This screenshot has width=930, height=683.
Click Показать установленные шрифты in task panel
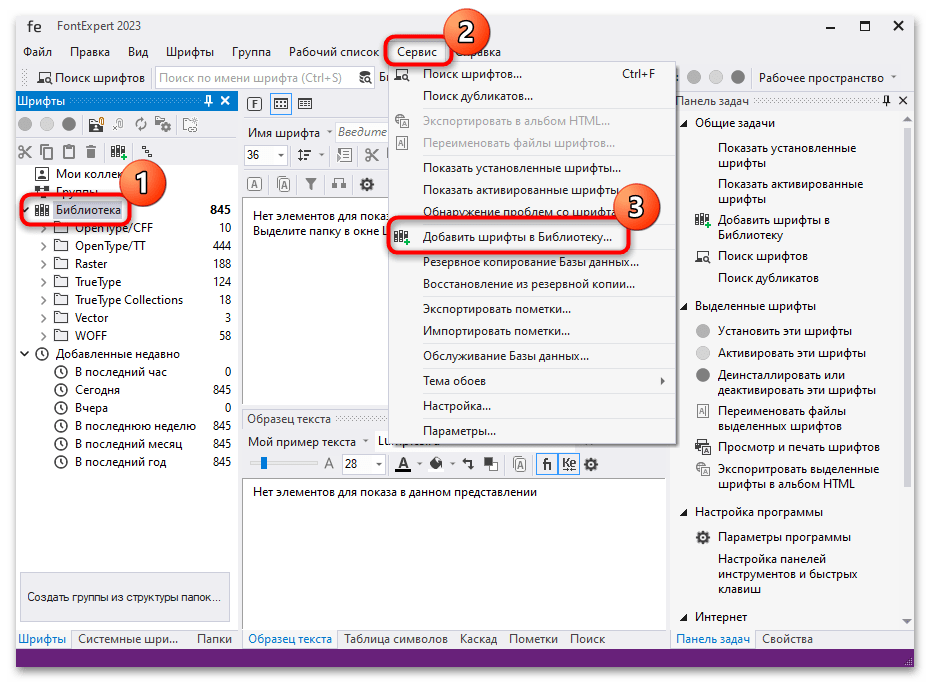(x=787, y=155)
